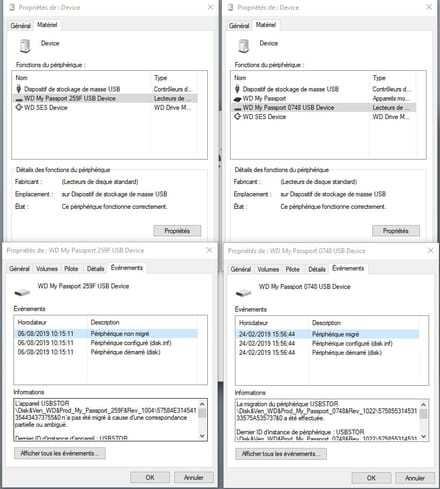Click the large drive icon beside WD My Passport 259F
Screen dimensions: 440x489
[22, 292]
